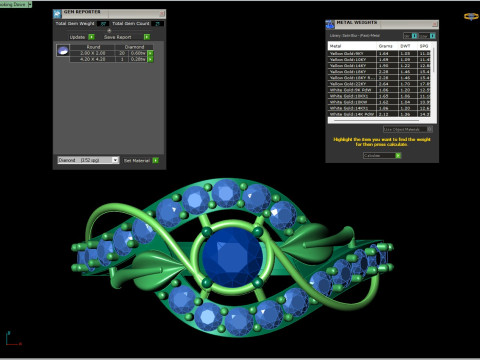This screenshot has width=480, height=360.
Task: Click the gold ring icon in the top-right corner
Action: pos(471,16)
